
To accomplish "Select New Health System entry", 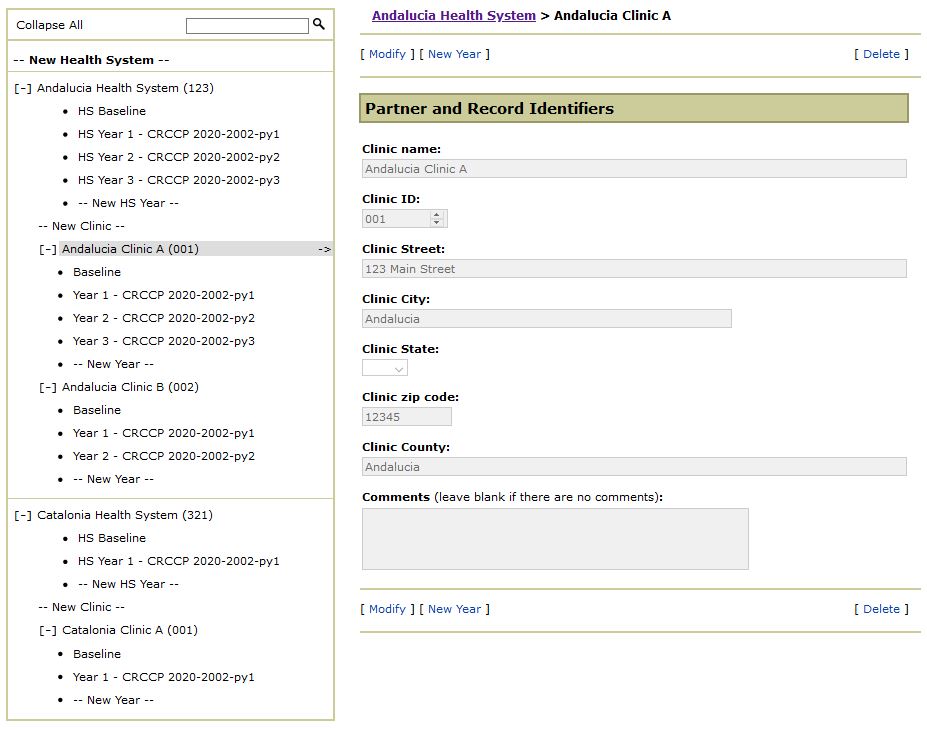I will pos(92,60).
